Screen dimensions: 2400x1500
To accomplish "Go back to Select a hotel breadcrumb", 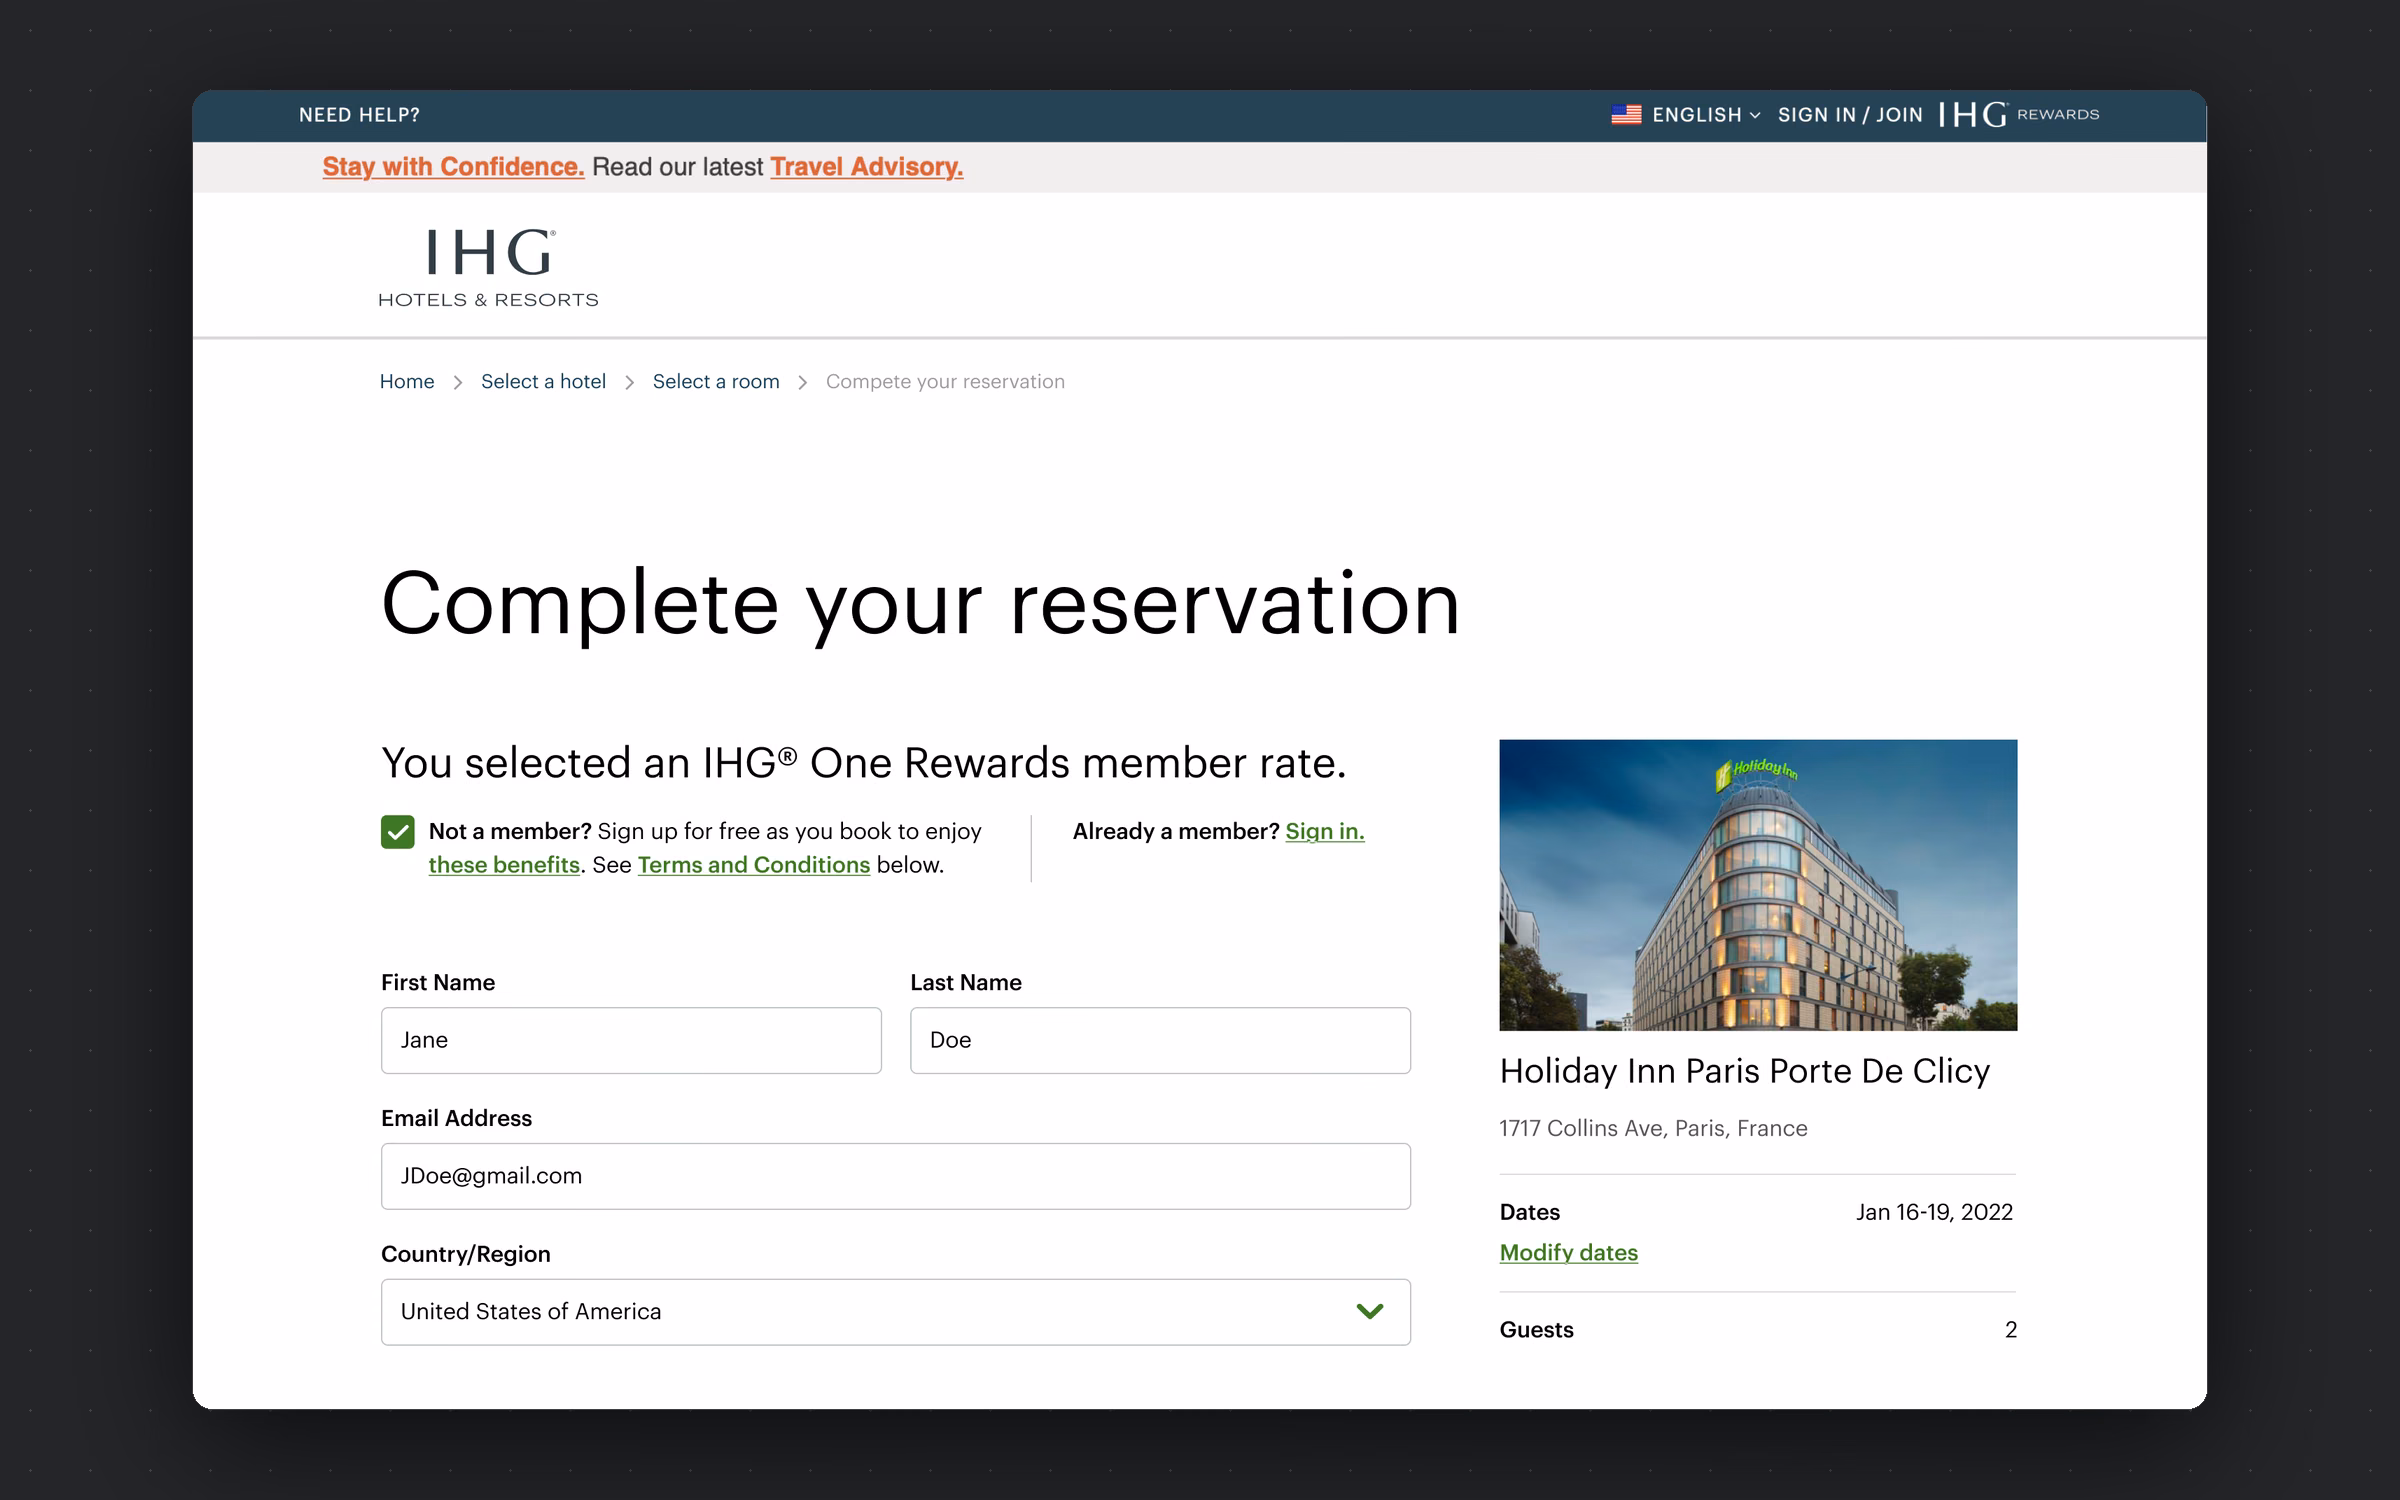I will point(543,382).
